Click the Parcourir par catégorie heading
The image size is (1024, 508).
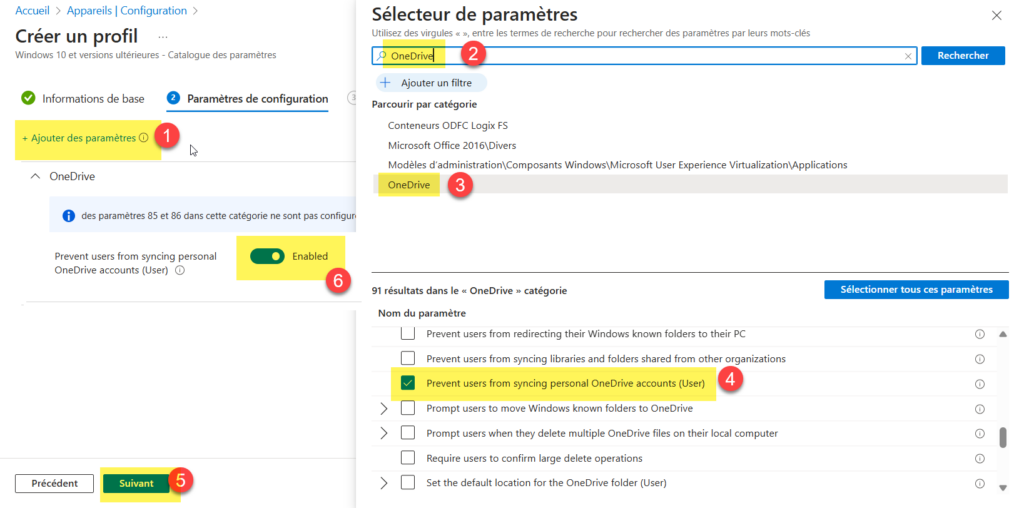(x=424, y=104)
